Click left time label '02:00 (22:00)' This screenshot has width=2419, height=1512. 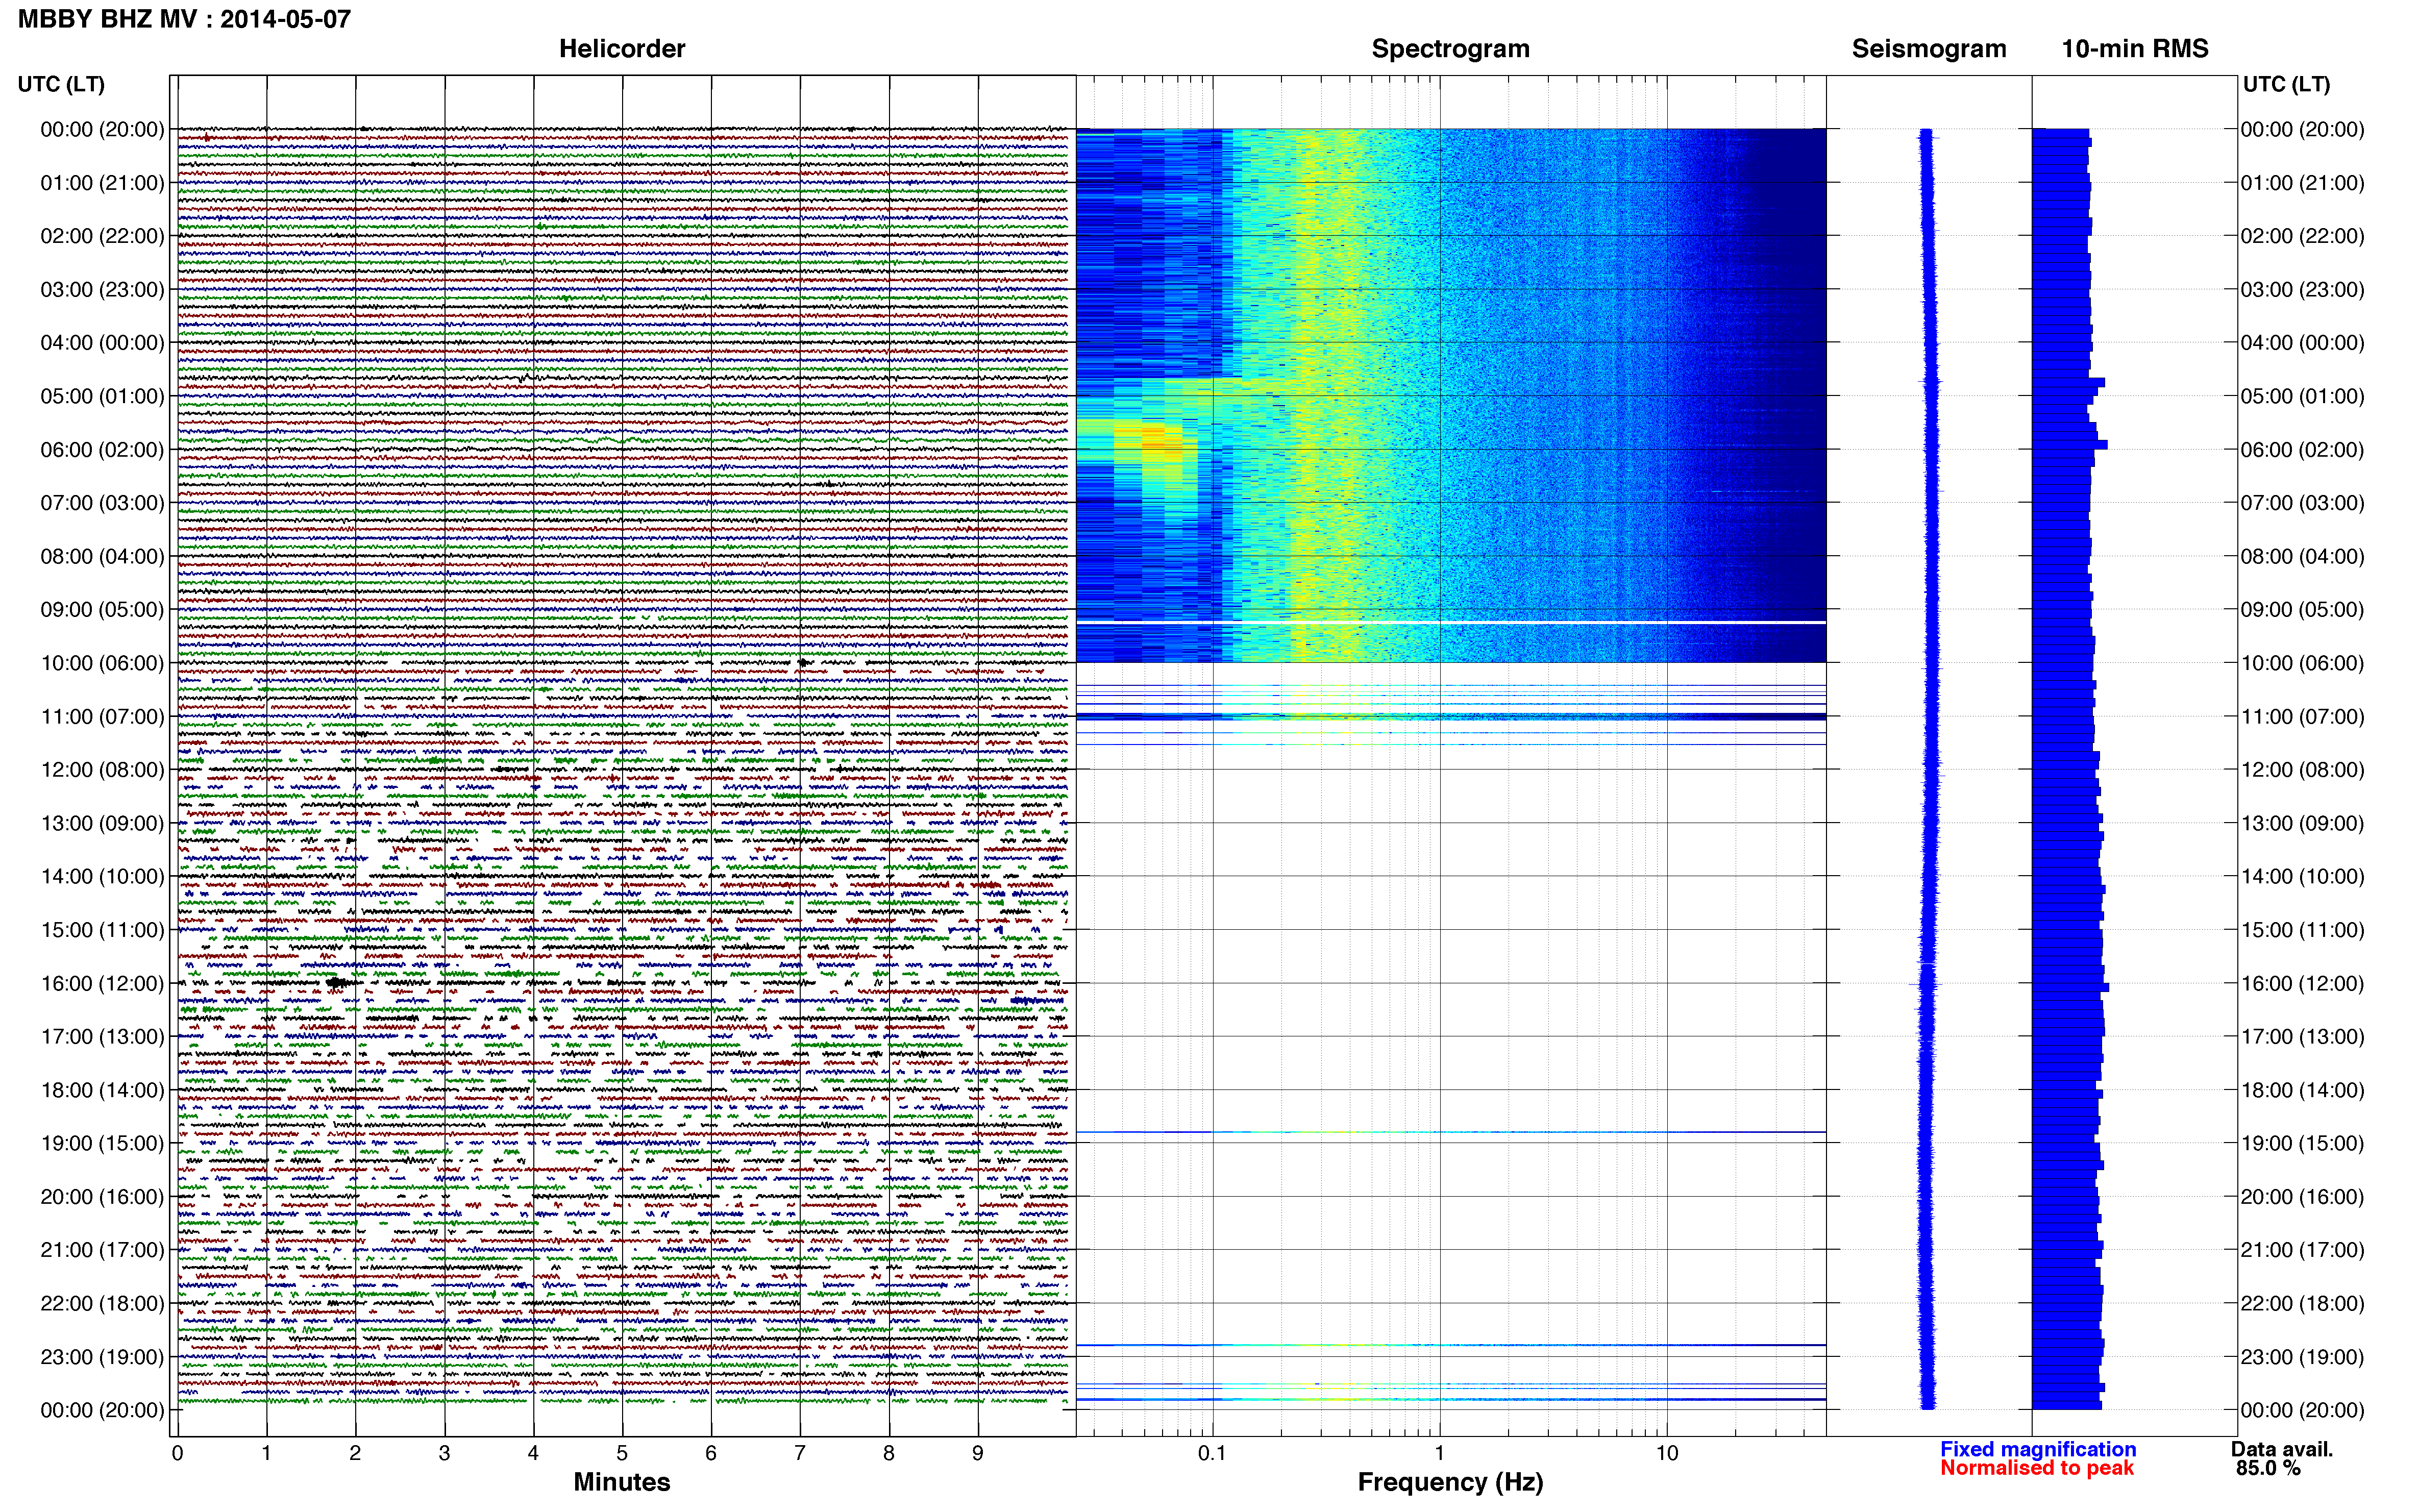[102, 236]
